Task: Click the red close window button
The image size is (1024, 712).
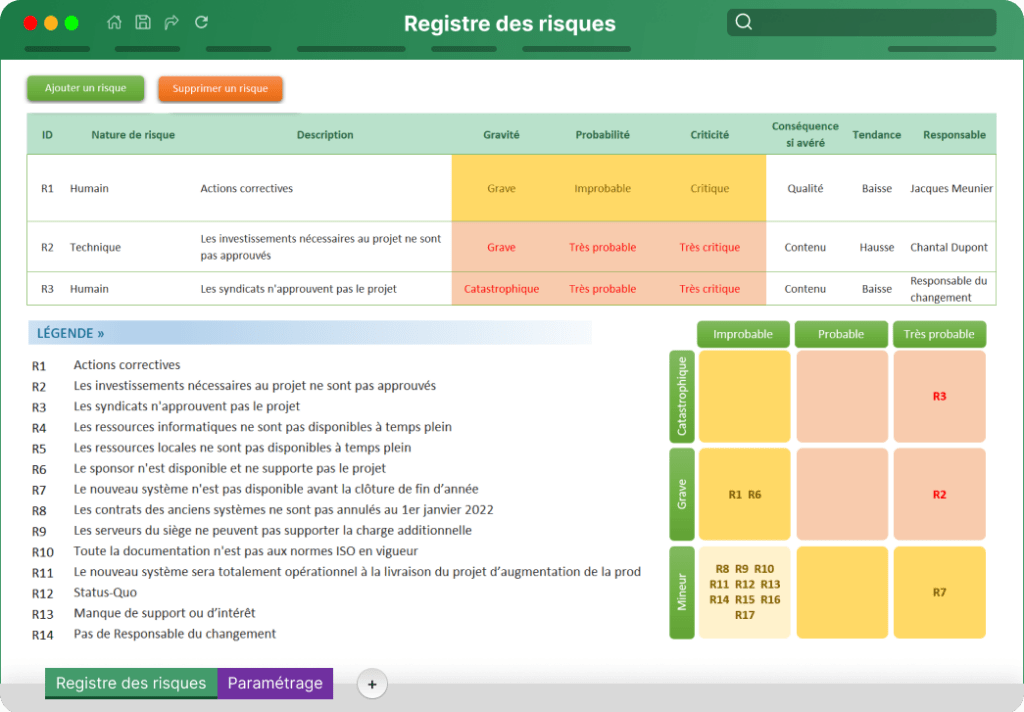Action: click(x=31, y=24)
